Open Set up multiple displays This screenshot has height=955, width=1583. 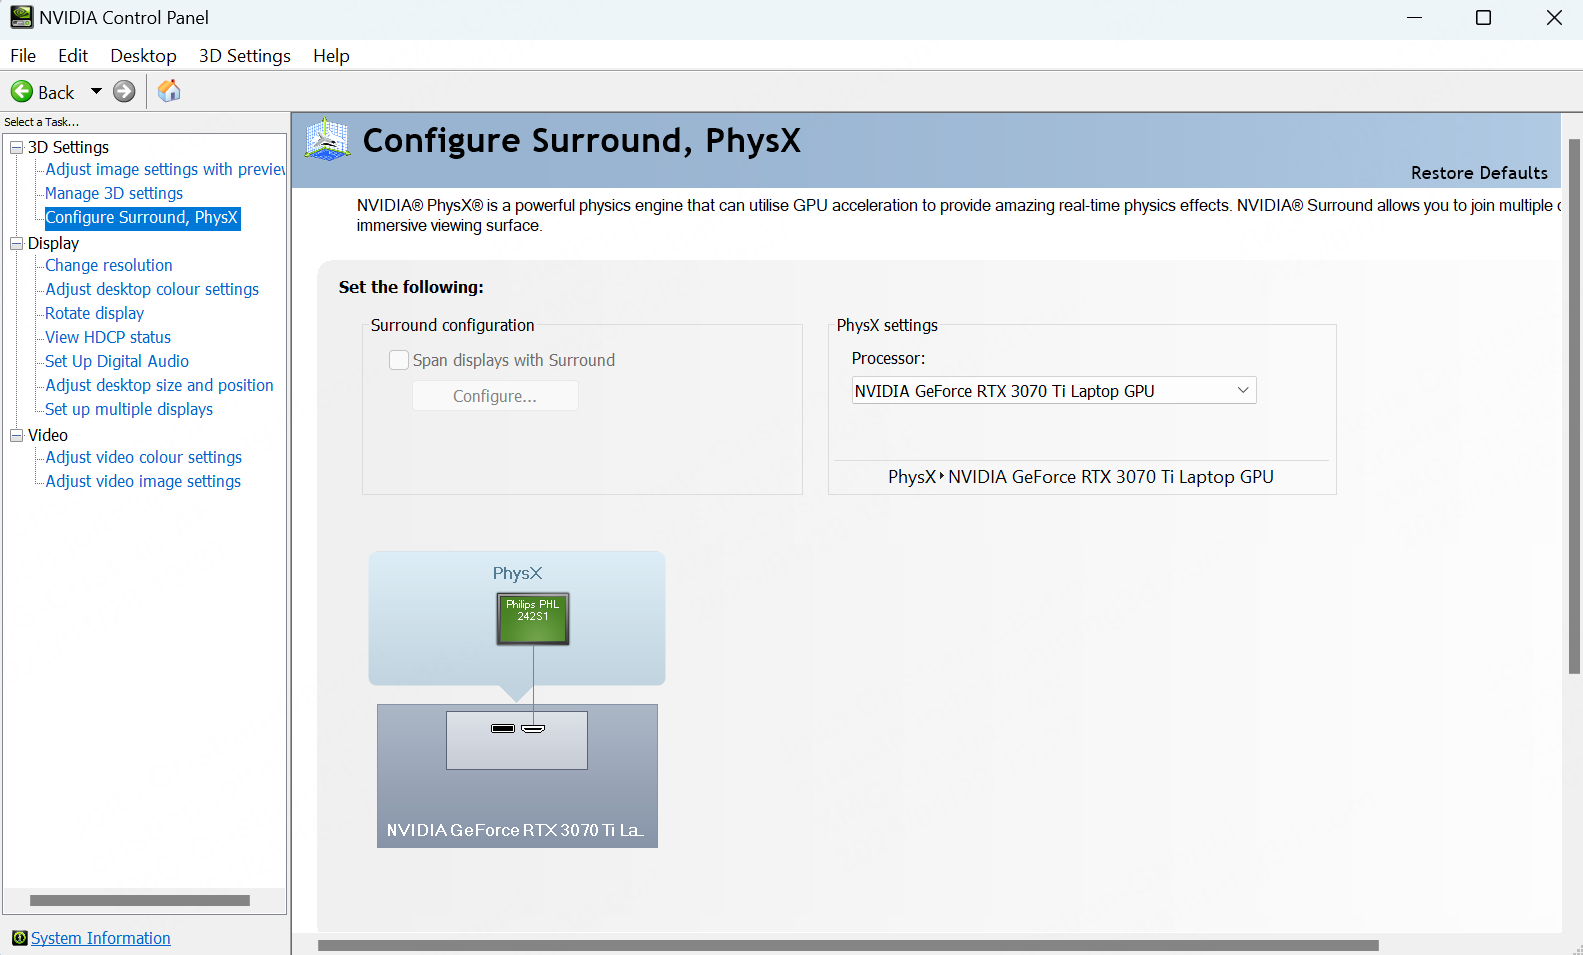129,409
